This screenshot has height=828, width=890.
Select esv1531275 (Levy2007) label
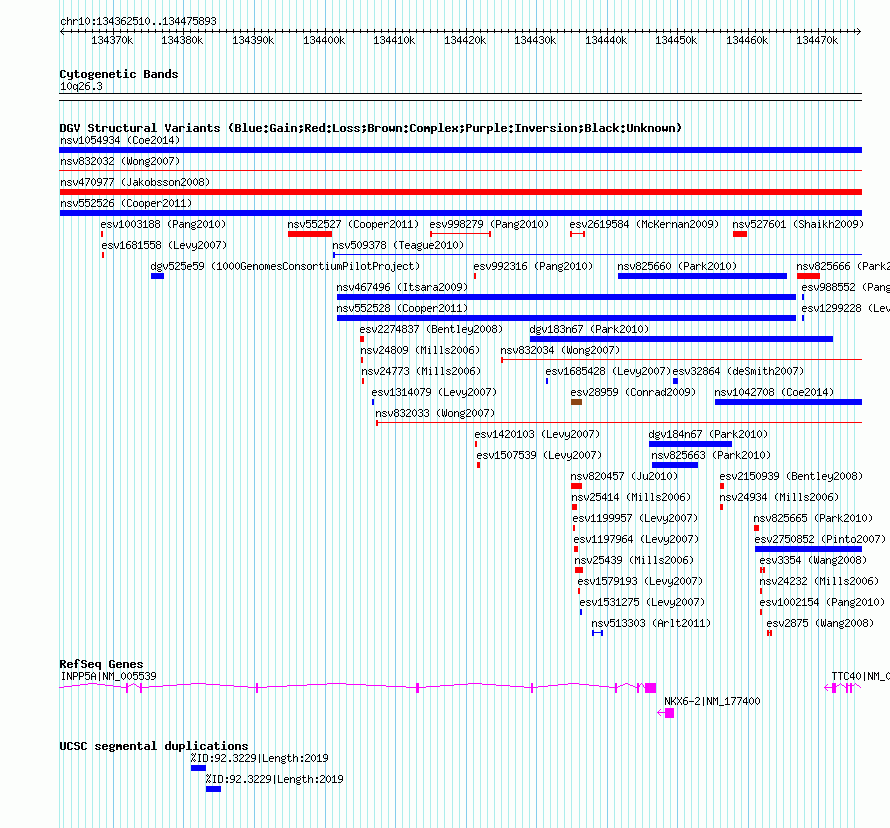(x=642, y=602)
